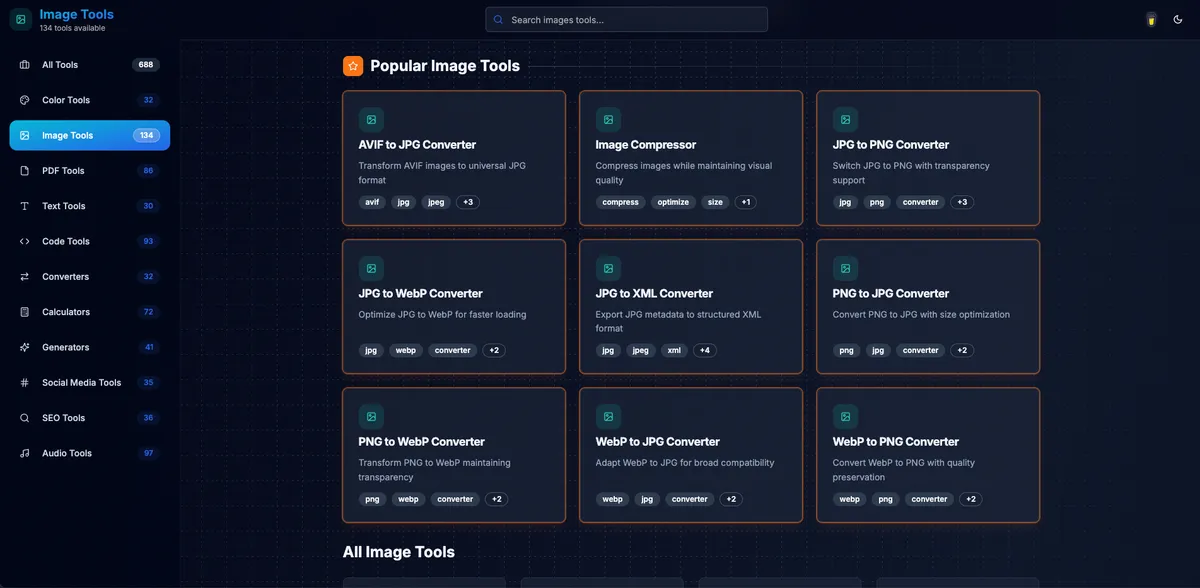Open the PNG to JPG Converter title
Screen dimensions: 1200x588
(x=891, y=294)
